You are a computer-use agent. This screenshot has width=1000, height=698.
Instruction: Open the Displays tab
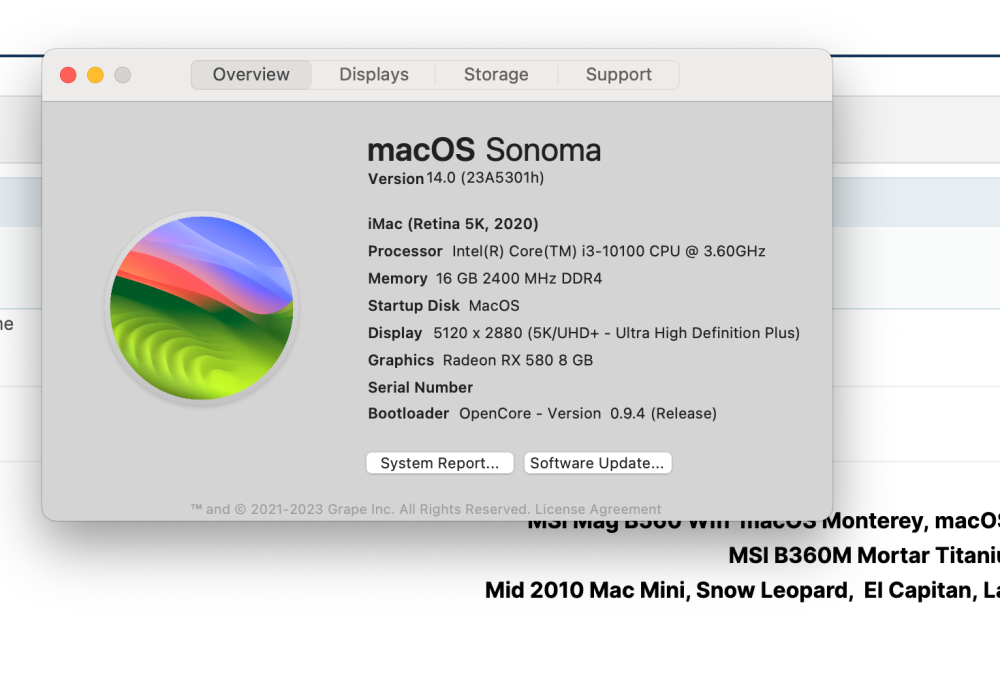pyautogui.click(x=374, y=75)
